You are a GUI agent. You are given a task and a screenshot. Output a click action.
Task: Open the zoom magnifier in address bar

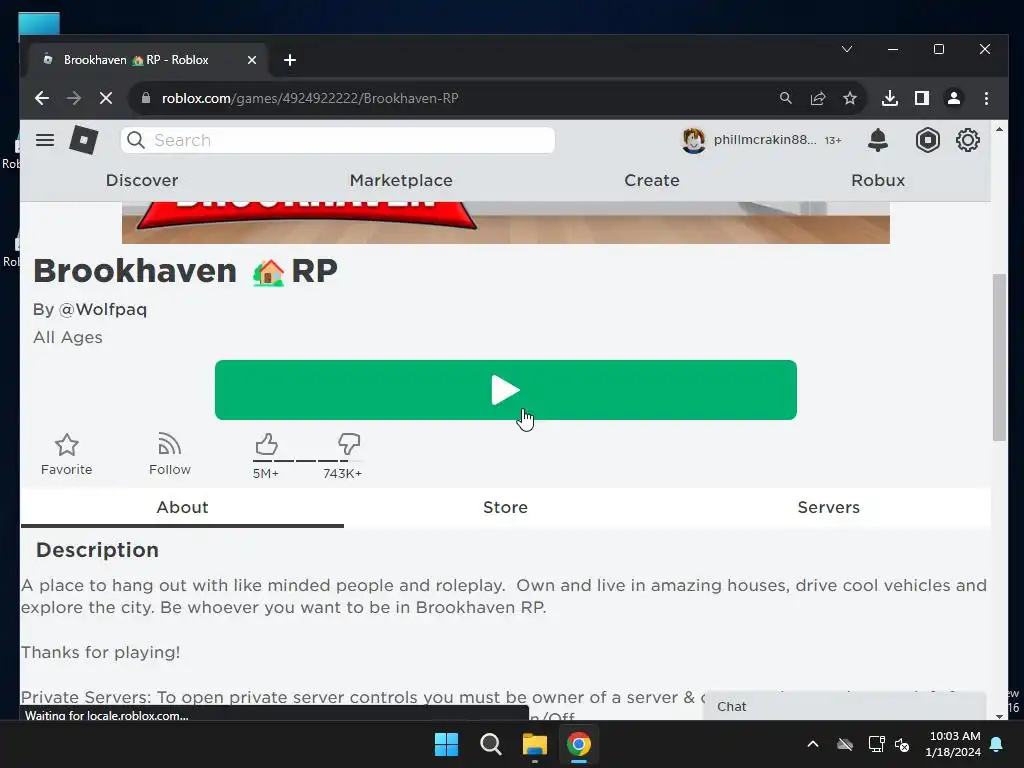point(786,98)
